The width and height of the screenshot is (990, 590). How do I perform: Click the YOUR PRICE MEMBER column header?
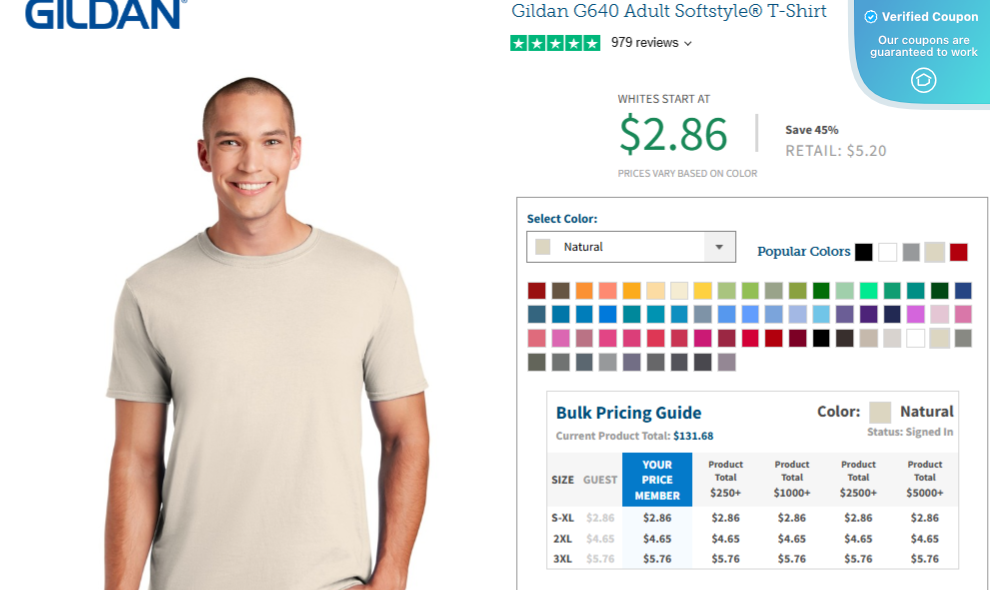click(x=657, y=479)
